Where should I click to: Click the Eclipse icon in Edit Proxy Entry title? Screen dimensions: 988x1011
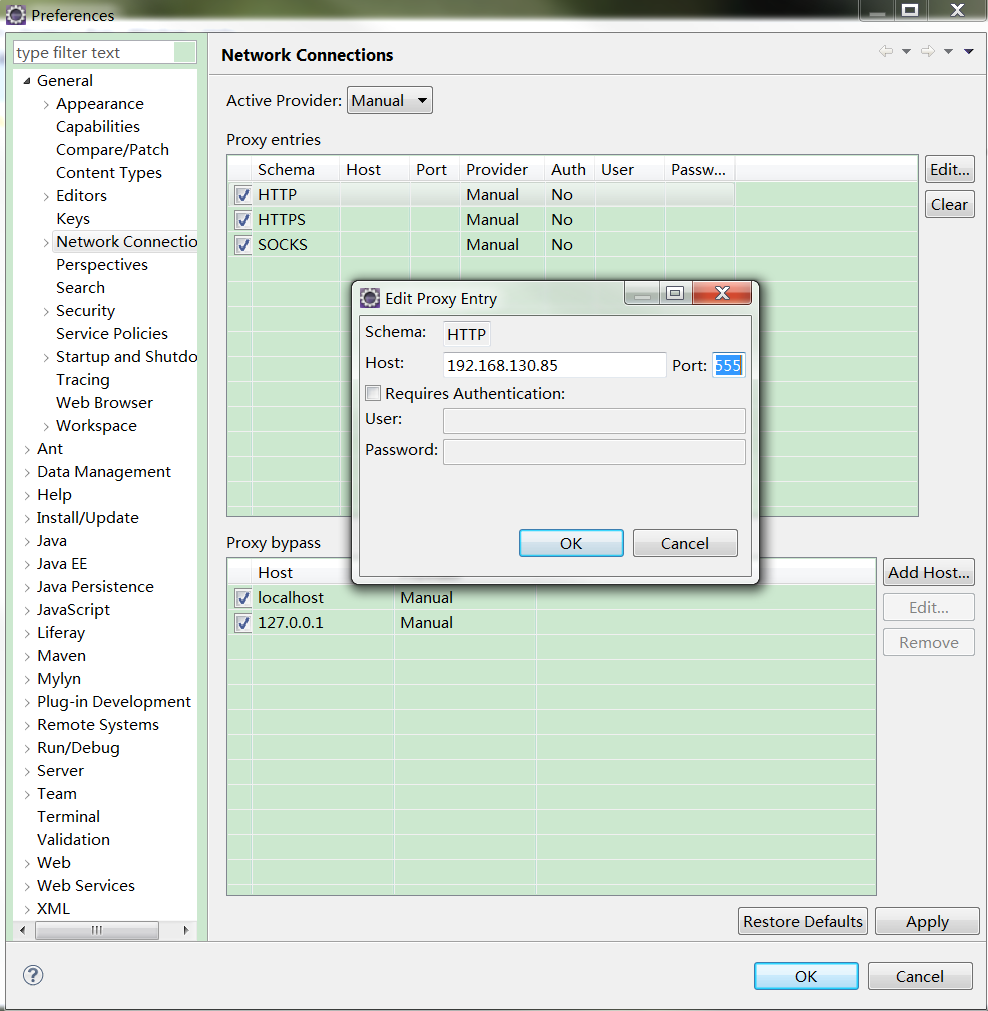[x=370, y=298]
